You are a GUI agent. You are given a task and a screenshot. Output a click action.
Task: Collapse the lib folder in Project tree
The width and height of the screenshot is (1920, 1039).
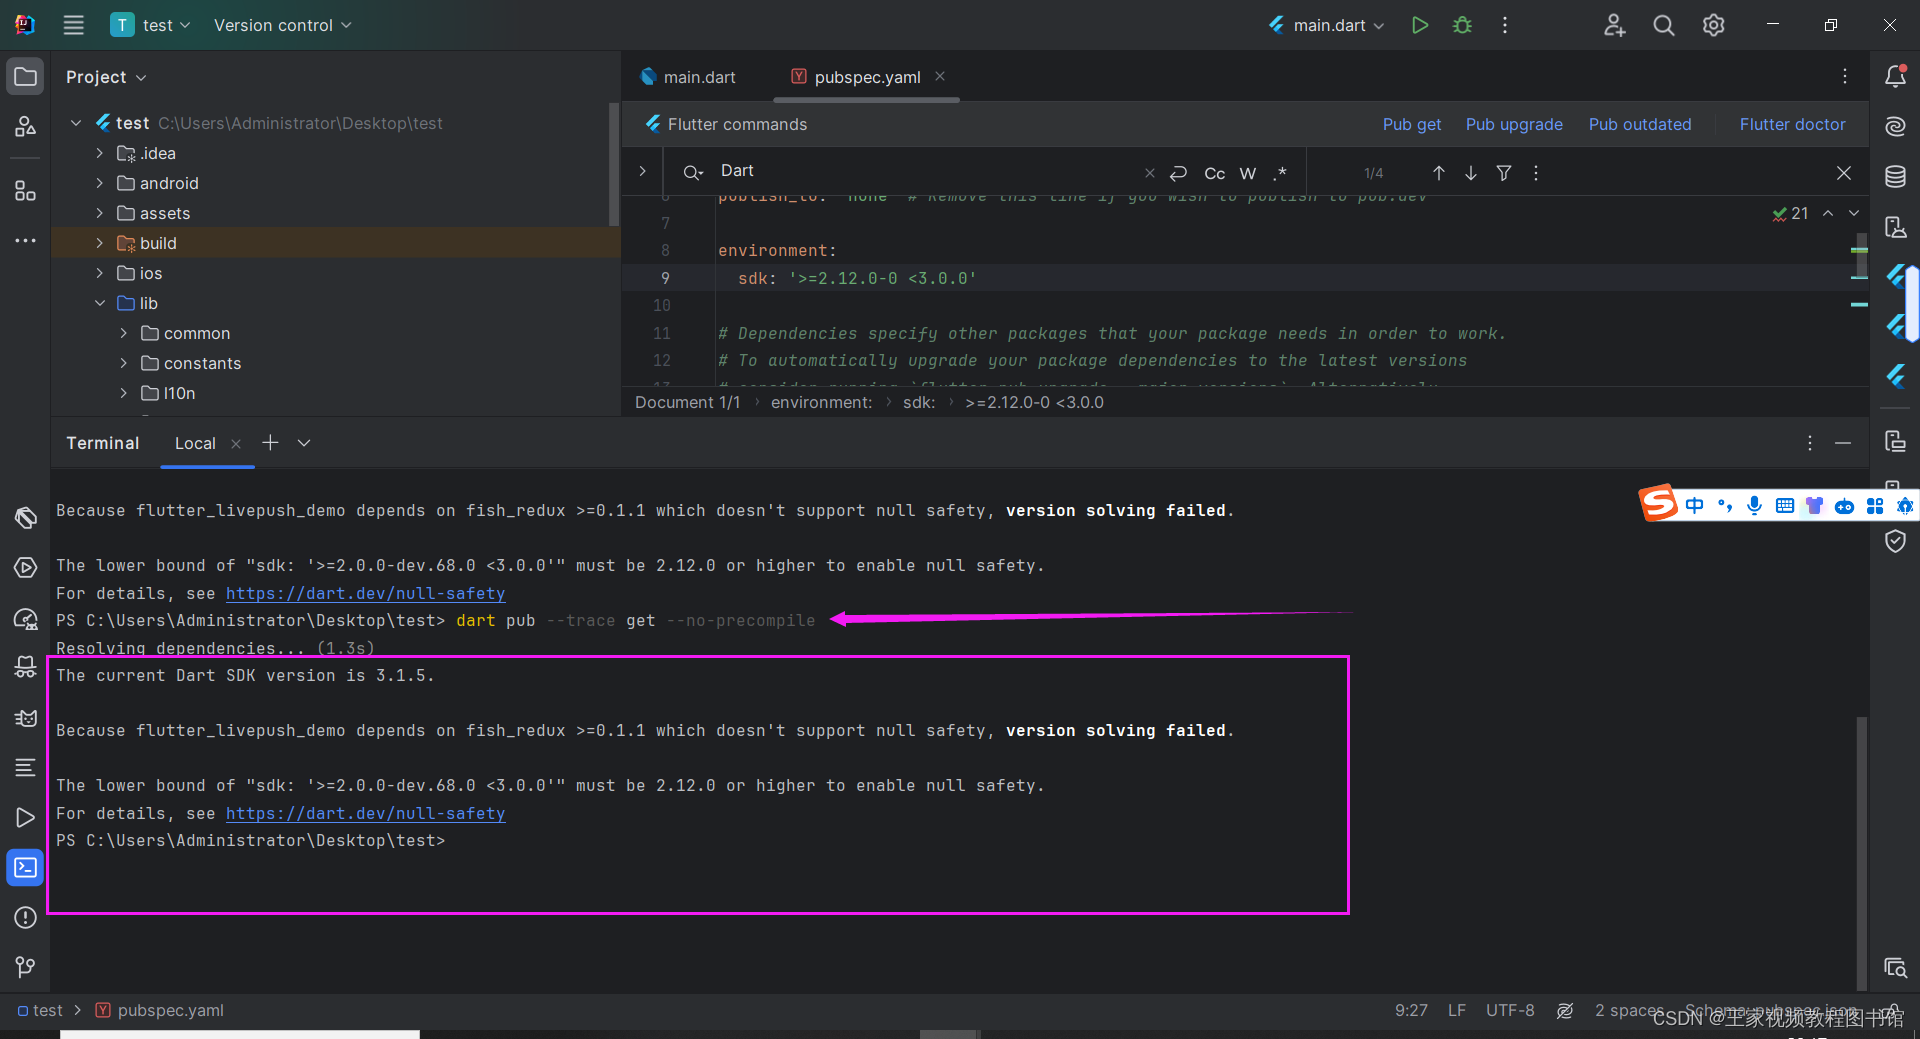coord(100,303)
